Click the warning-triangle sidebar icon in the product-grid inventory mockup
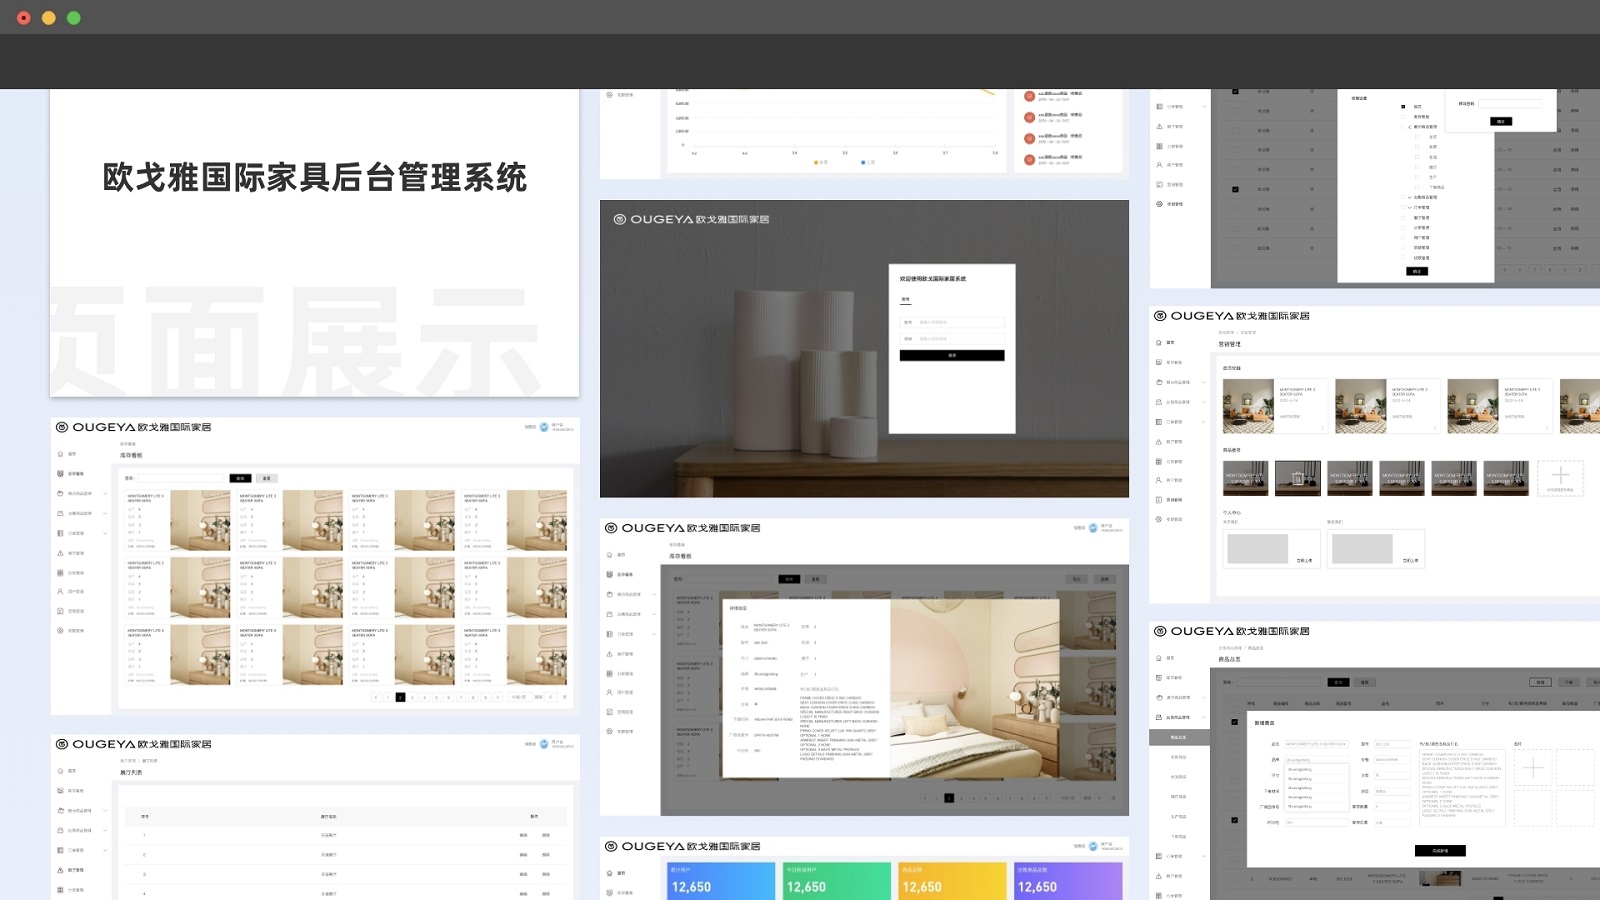This screenshot has height=900, width=1600. (60, 553)
